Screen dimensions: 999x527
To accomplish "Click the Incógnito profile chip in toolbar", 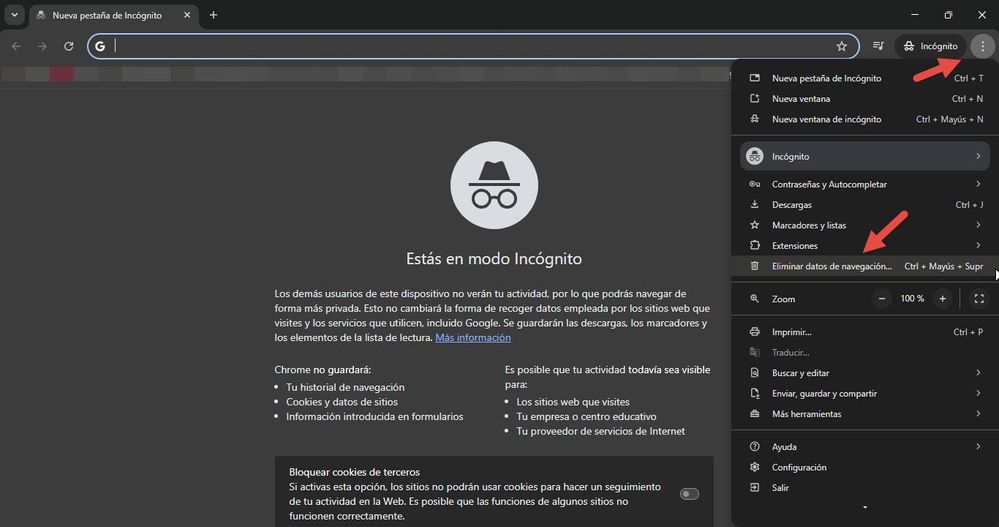I will [931, 46].
